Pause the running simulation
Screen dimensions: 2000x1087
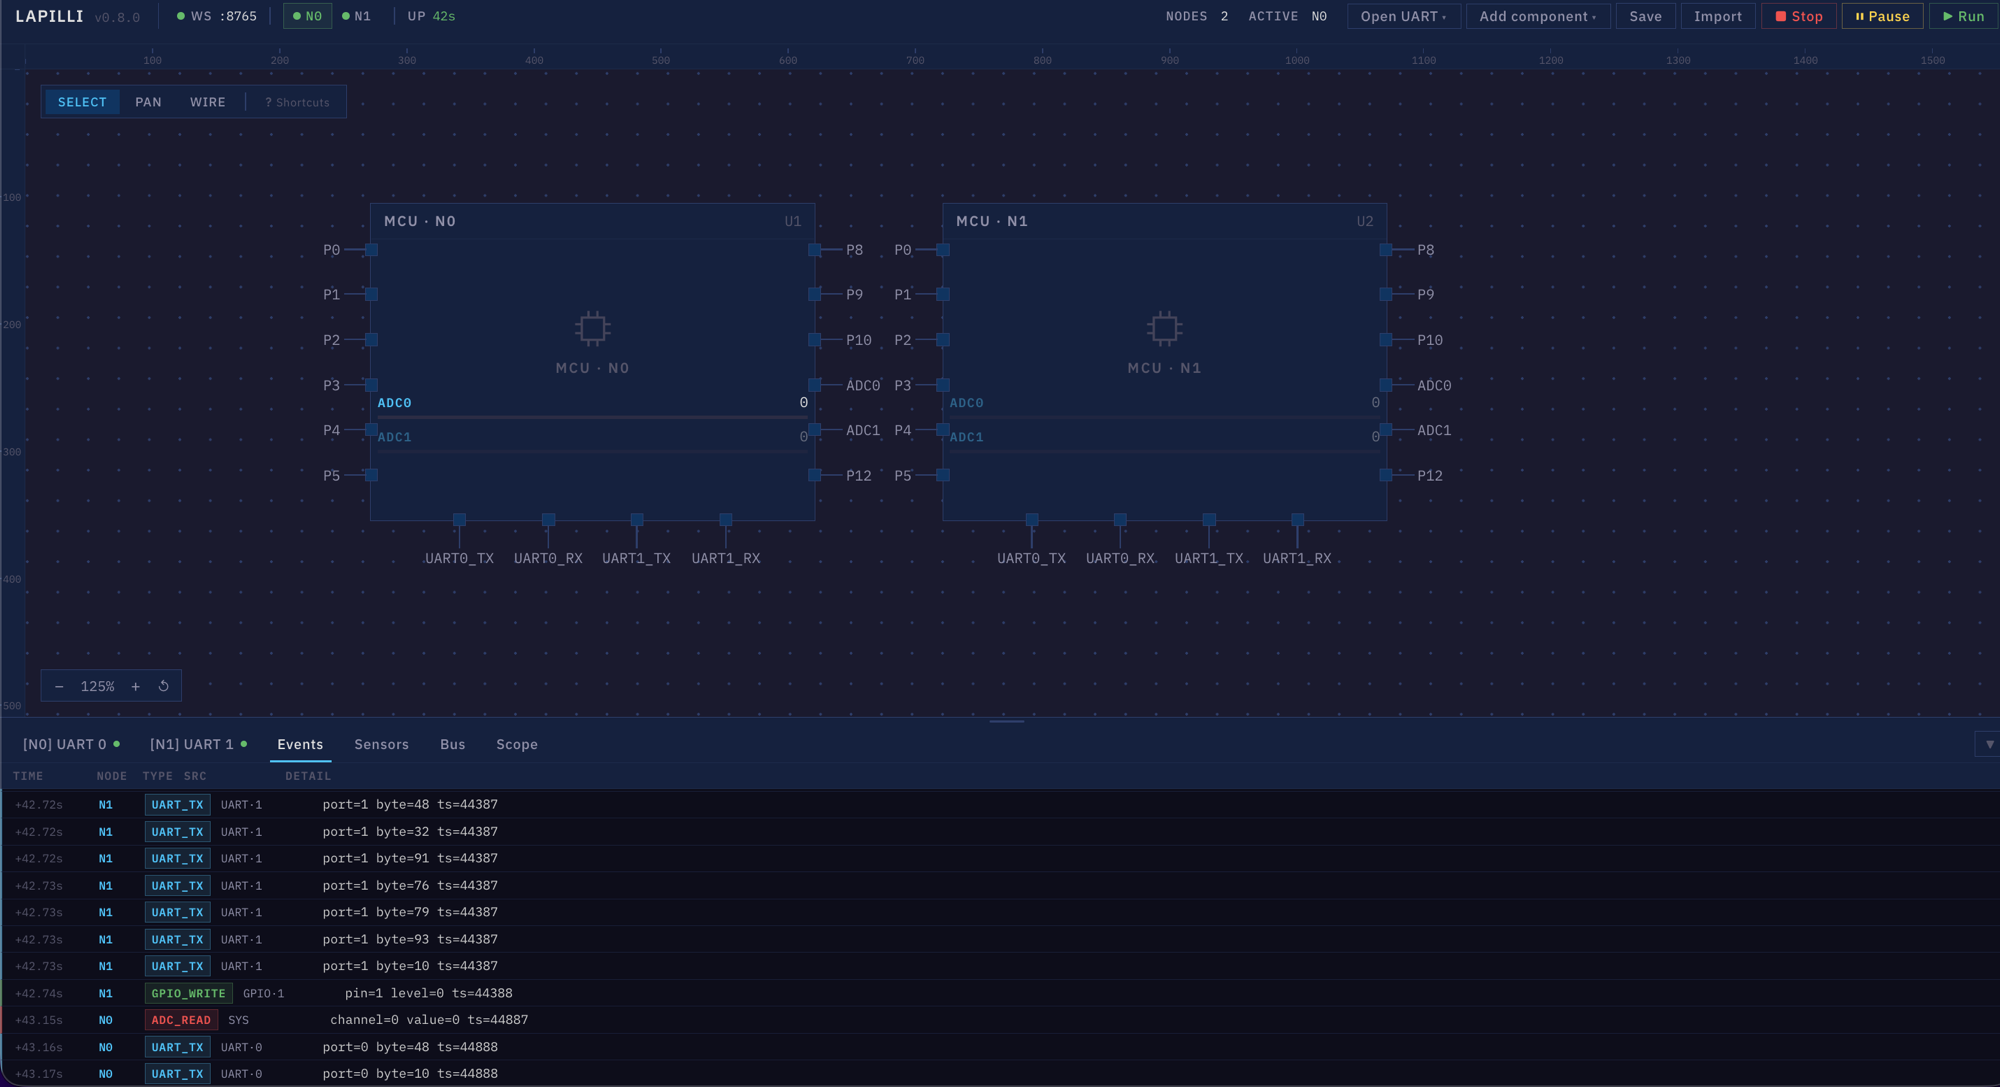(1882, 16)
